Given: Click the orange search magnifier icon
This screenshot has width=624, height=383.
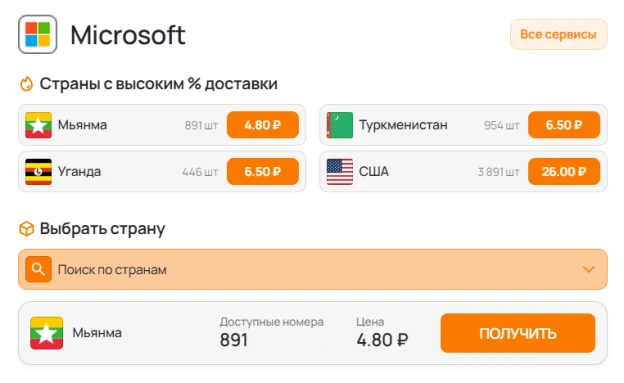Looking at the screenshot, I should [x=38, y=269].
